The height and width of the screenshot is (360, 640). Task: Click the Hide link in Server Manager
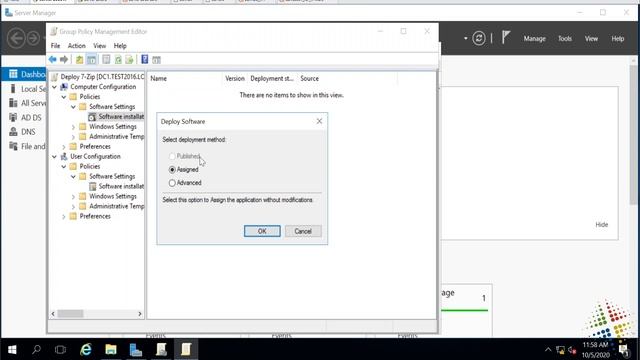tap(602, 224)
